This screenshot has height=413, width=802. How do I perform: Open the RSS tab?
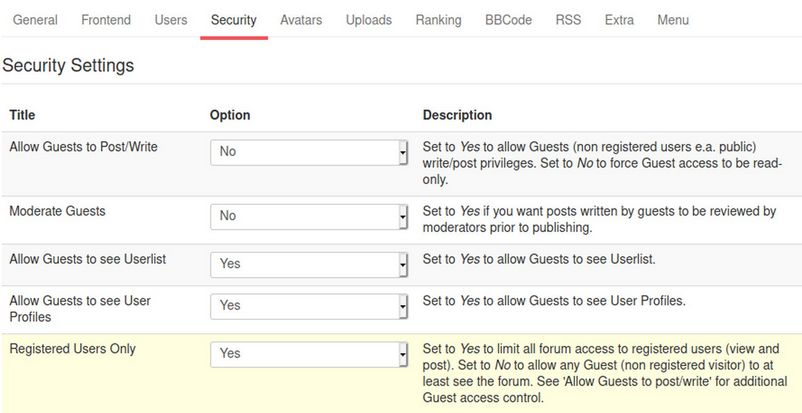(568, 20)
